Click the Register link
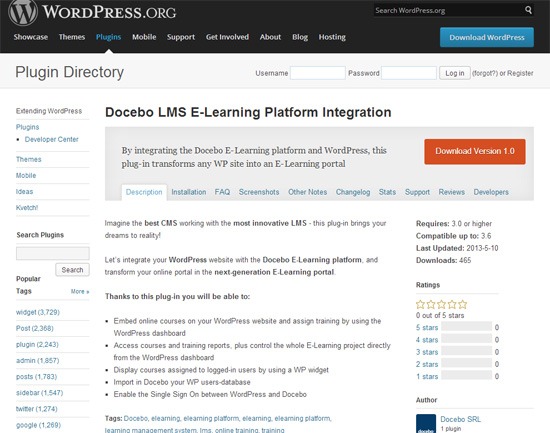550x433 pixels. pyautogui.click(x=520, y=73)
